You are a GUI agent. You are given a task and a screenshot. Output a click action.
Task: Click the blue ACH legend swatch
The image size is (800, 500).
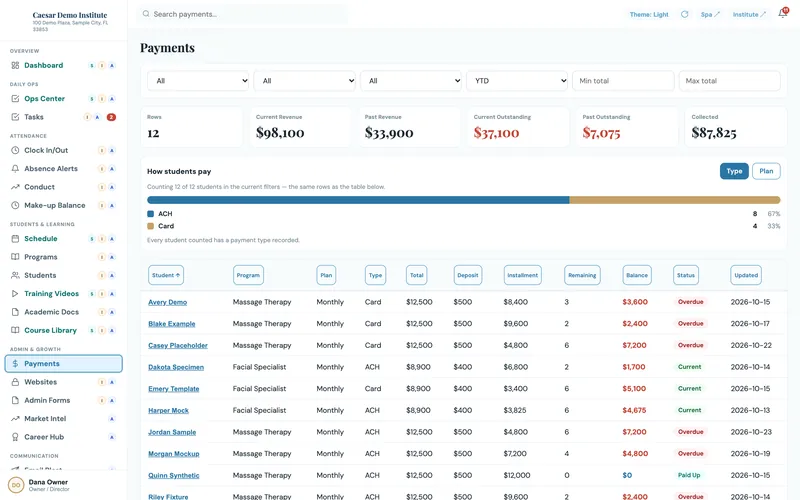pos(151,214)
